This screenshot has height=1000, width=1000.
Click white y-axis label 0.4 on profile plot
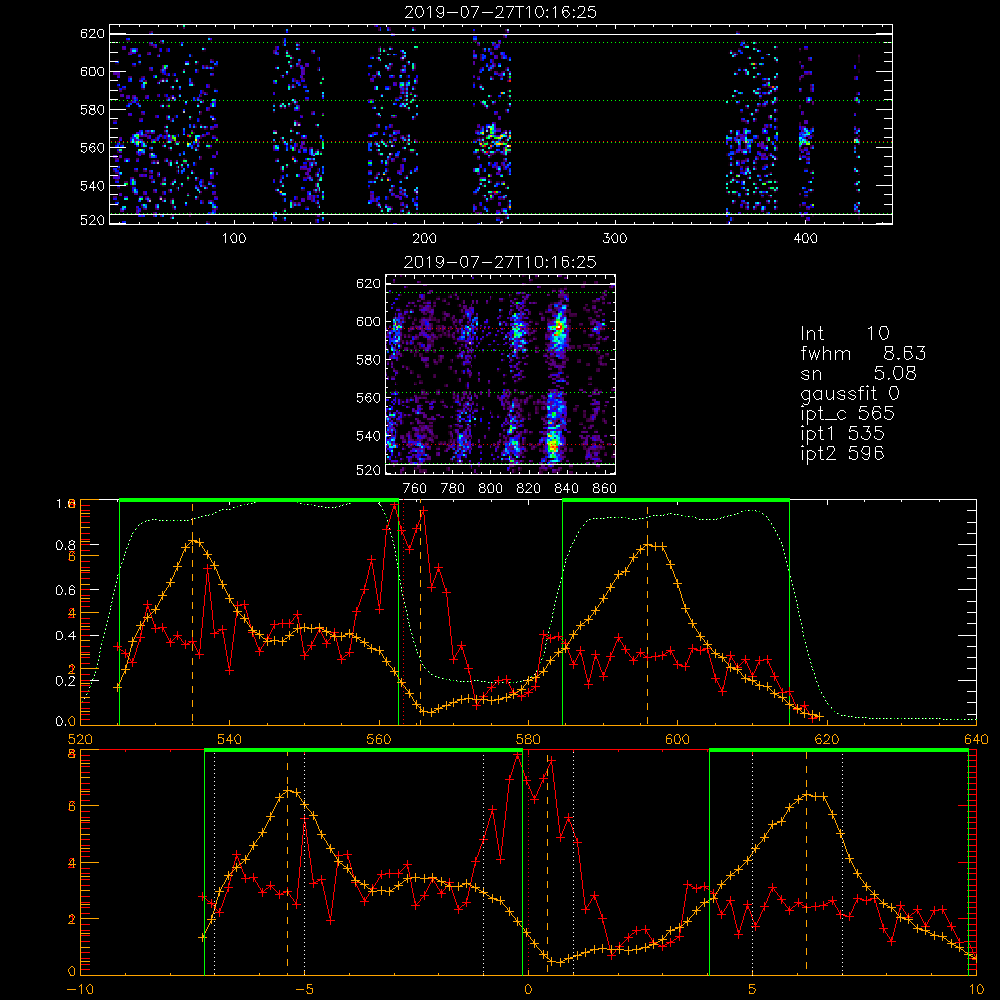64,635
